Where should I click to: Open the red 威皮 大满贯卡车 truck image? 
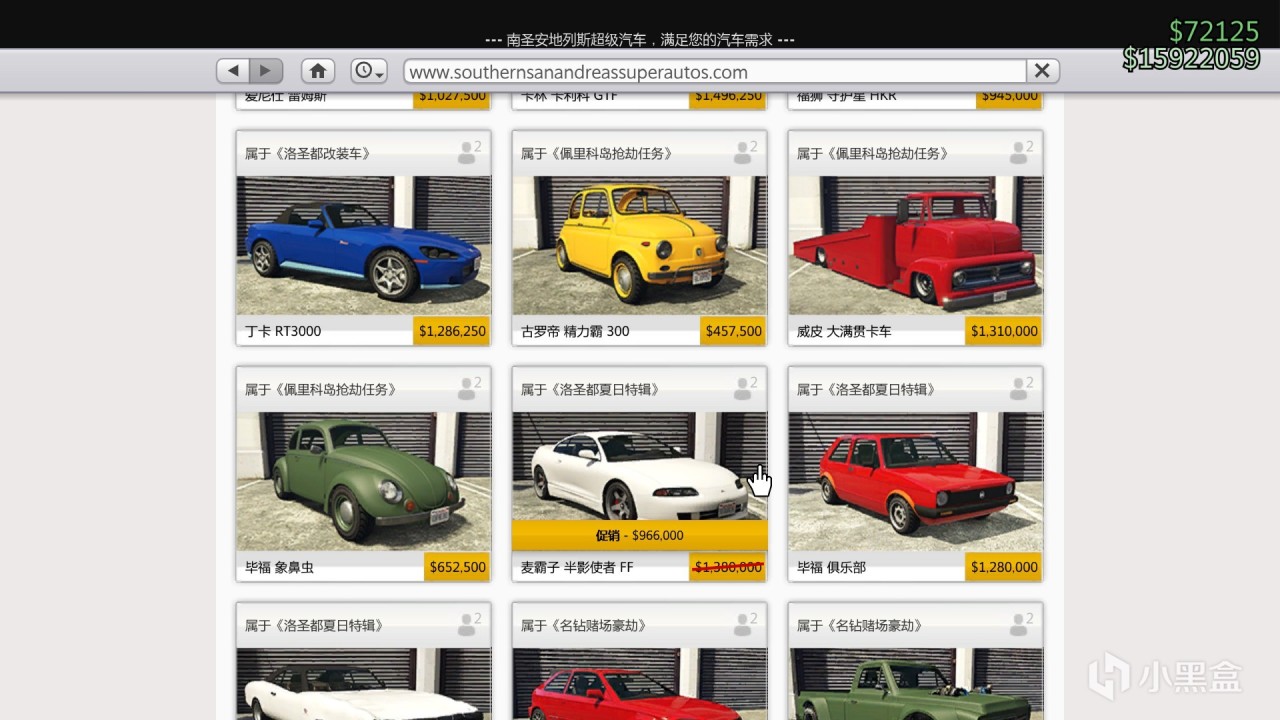916,246
